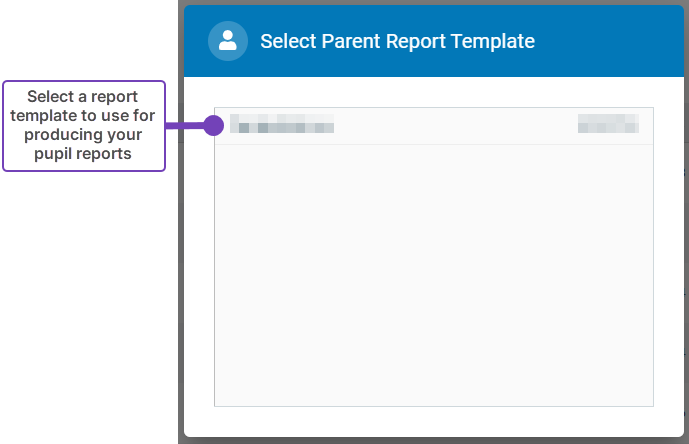Click white dialog margin below the template list
The image size is (689, 444).
(433, 421)
